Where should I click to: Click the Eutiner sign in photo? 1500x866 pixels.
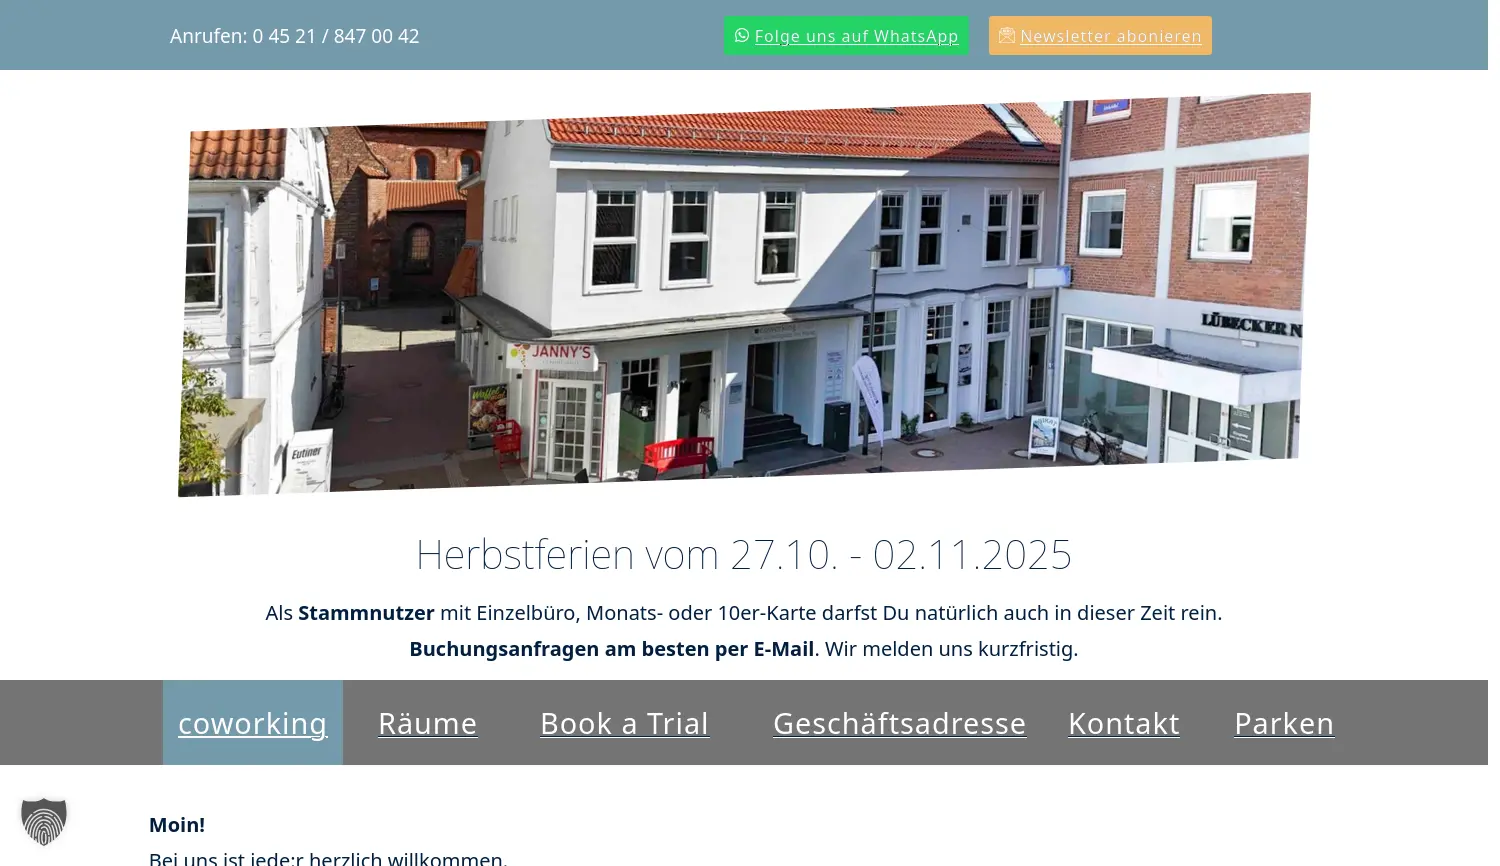coord(307,453)
